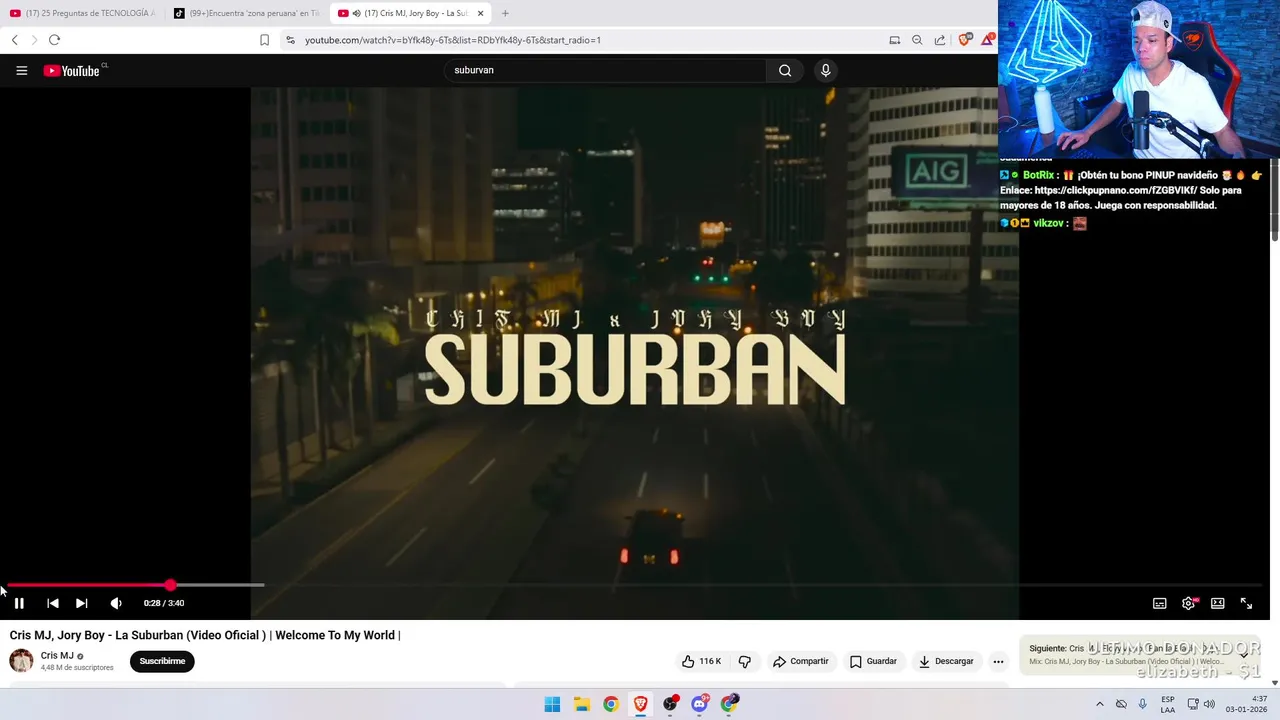Switch to '25 Preguntas de TECNOLOGÍA' tab

(82, 13)
